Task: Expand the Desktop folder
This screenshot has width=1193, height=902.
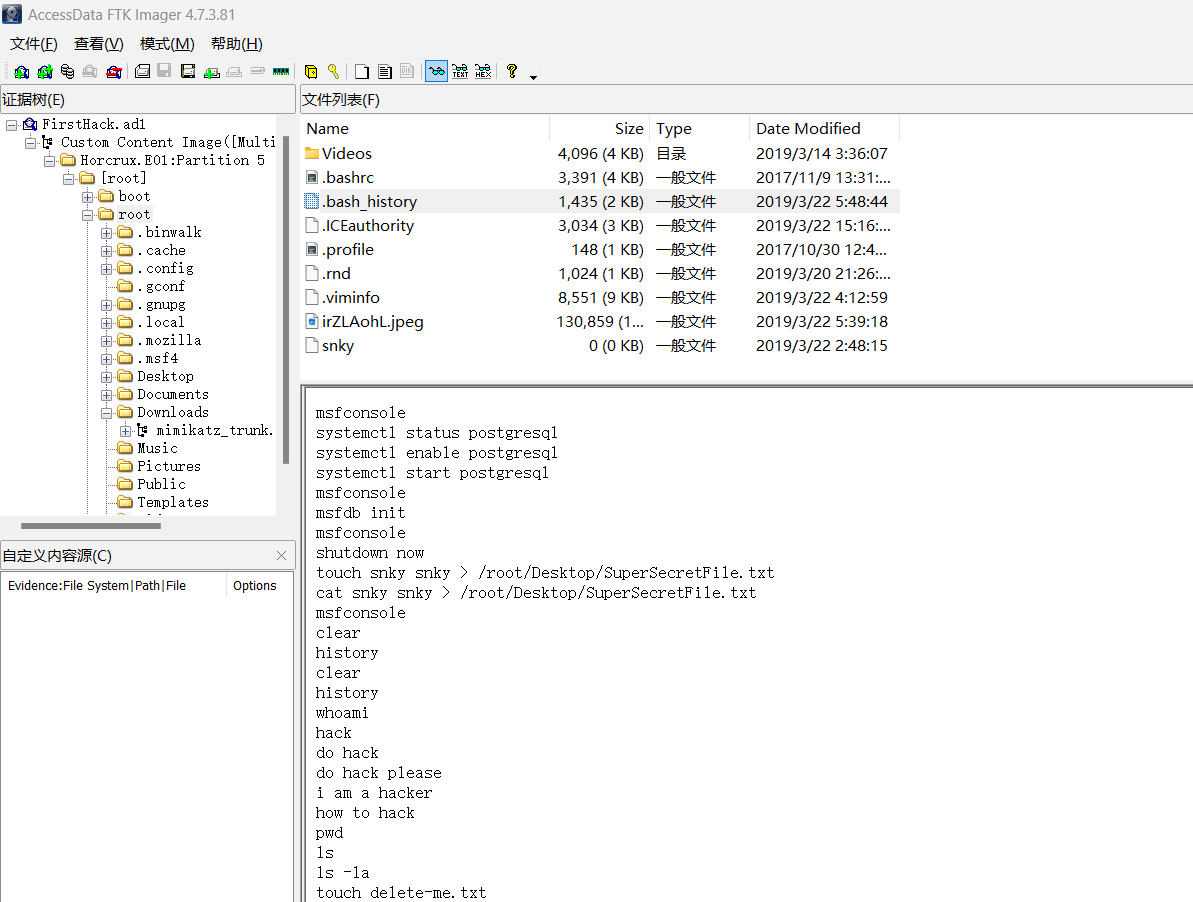Action: [x=107, y=377]
